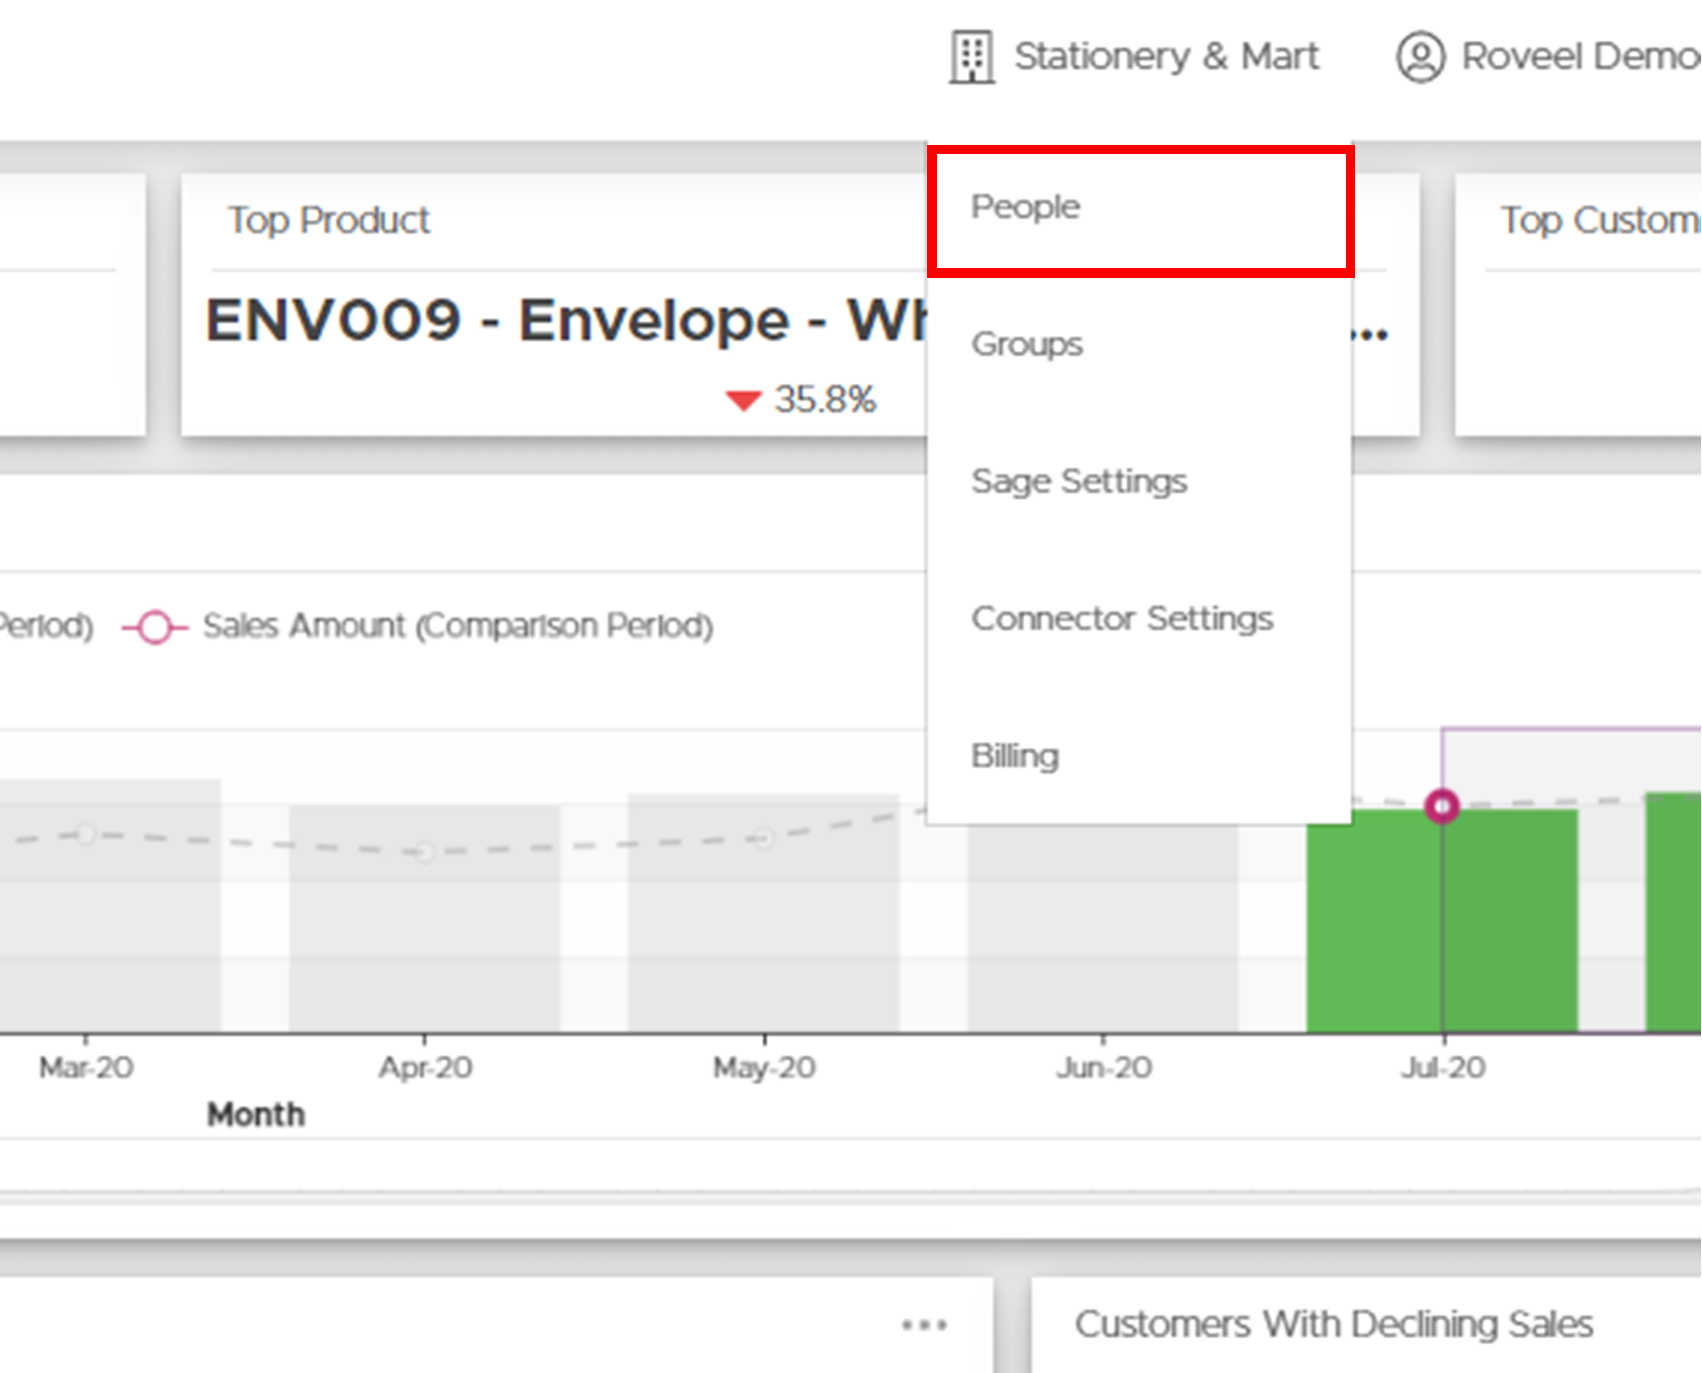Click Customers With Declining Sales heading
Viewport: 1702px width, 1373px height.
click(x=1333, y=1324)
